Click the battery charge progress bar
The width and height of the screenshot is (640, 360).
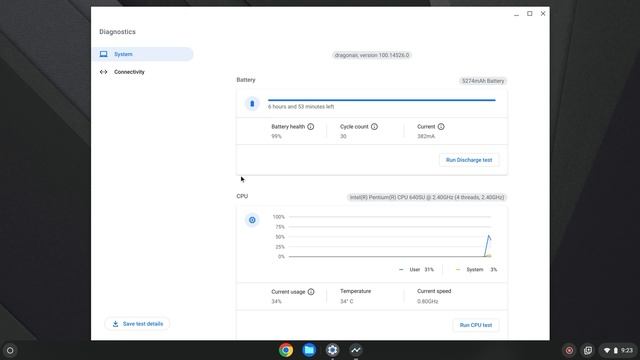coord(382,100)
